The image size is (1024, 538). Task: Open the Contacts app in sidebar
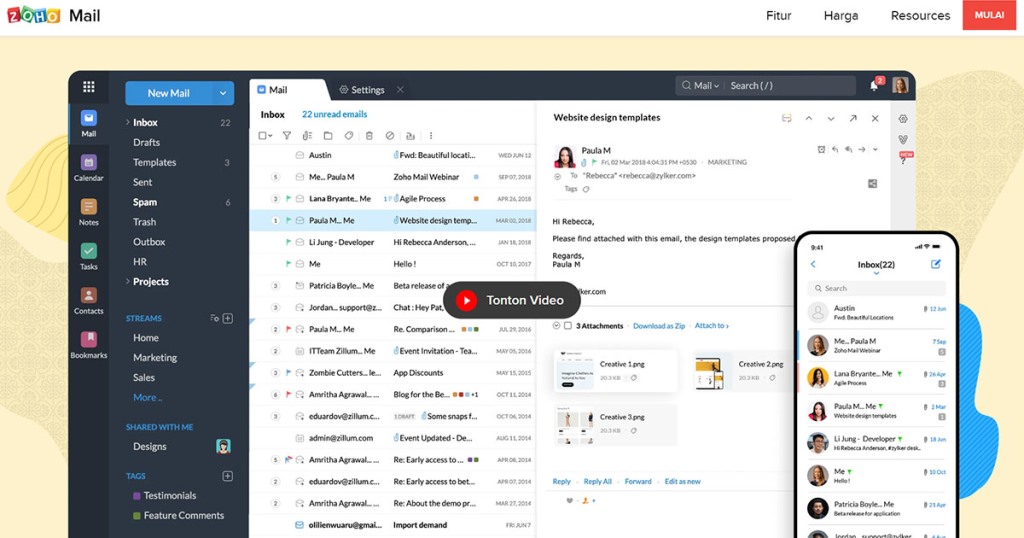89,301
